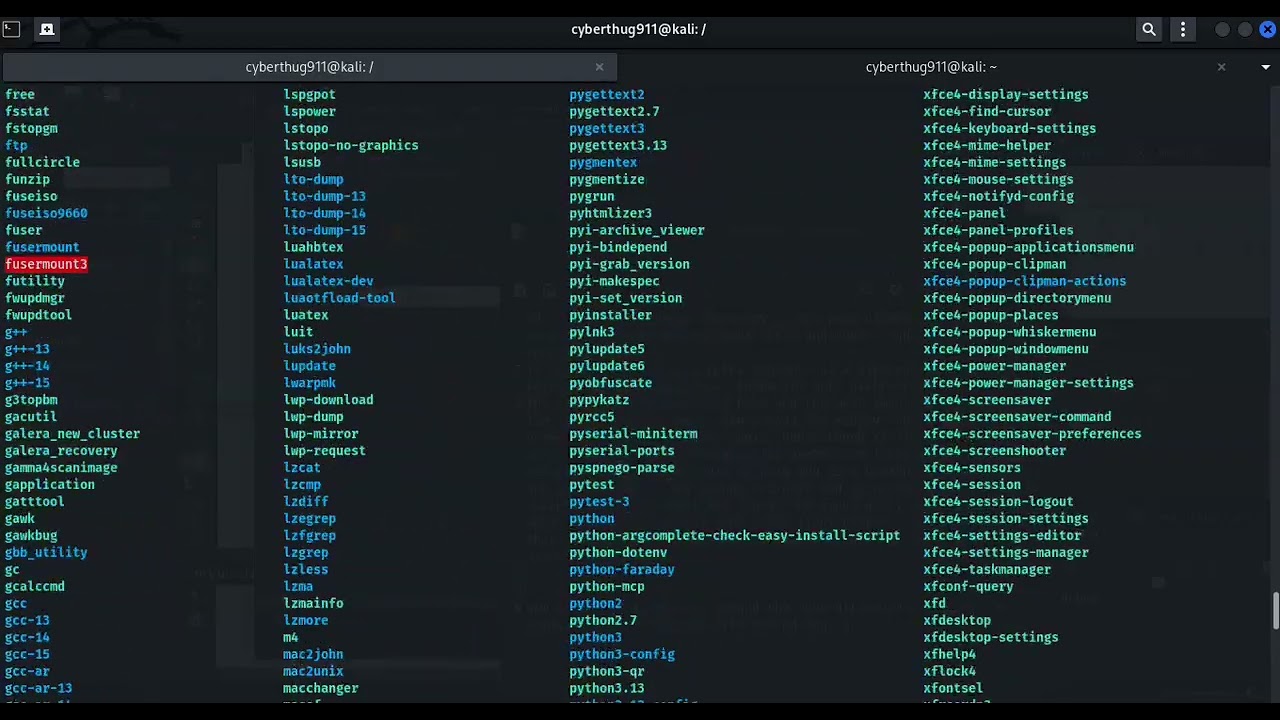Screen dimensions: 1280x720
Task: Click the 'gcalccmd' entry
Action: coord(35,586)
